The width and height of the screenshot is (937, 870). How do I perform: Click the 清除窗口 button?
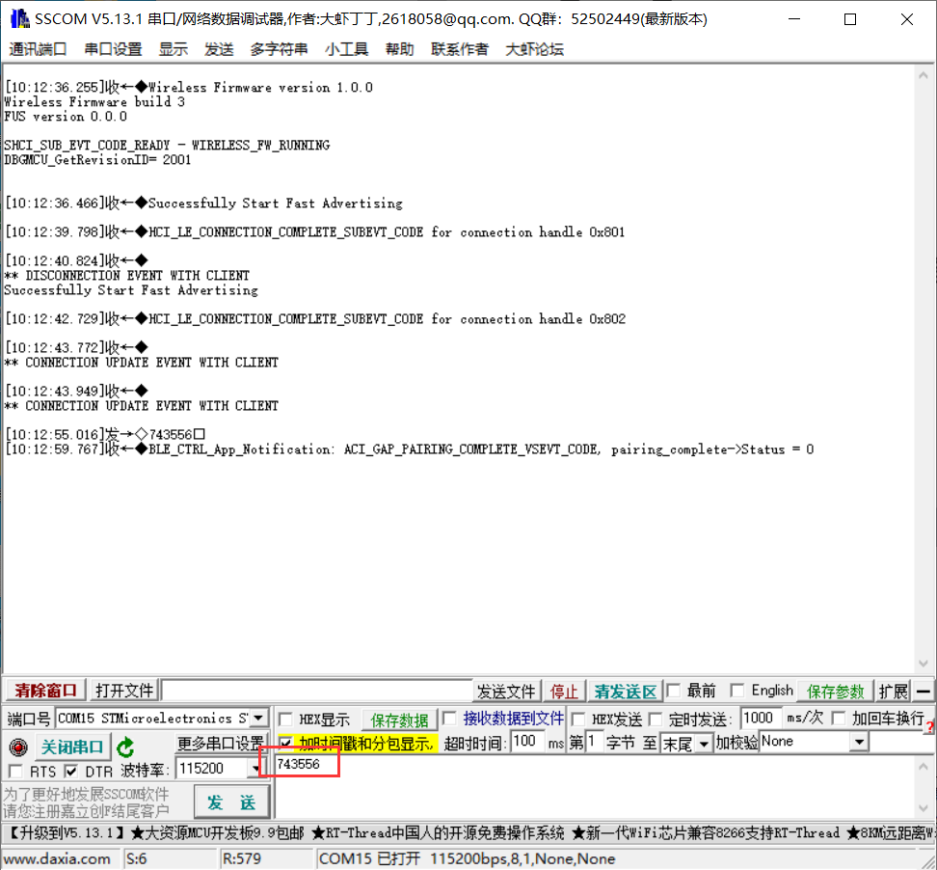[x=46, y=691]
